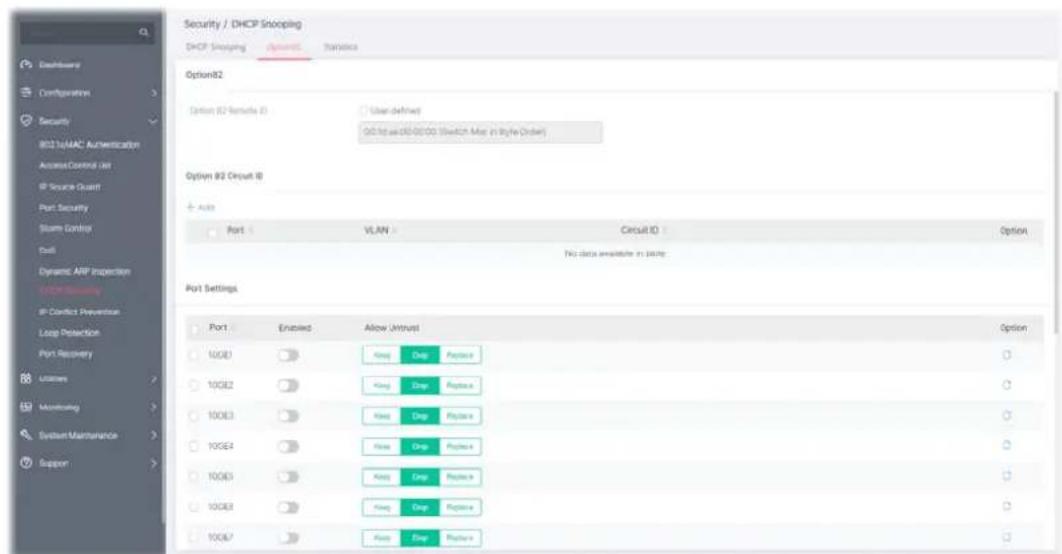1062x554 pixels.
Task: Set 10GE1 Allow Untrust to Replace
Action: (460, 355)
